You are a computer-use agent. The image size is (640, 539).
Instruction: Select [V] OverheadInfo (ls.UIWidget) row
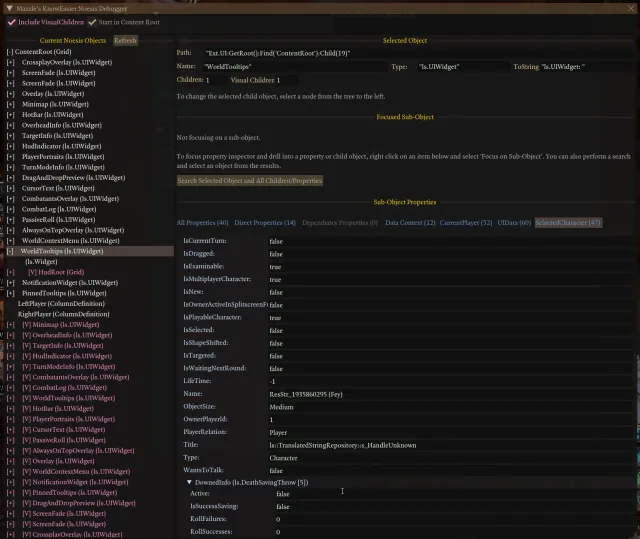pos(67,335)
